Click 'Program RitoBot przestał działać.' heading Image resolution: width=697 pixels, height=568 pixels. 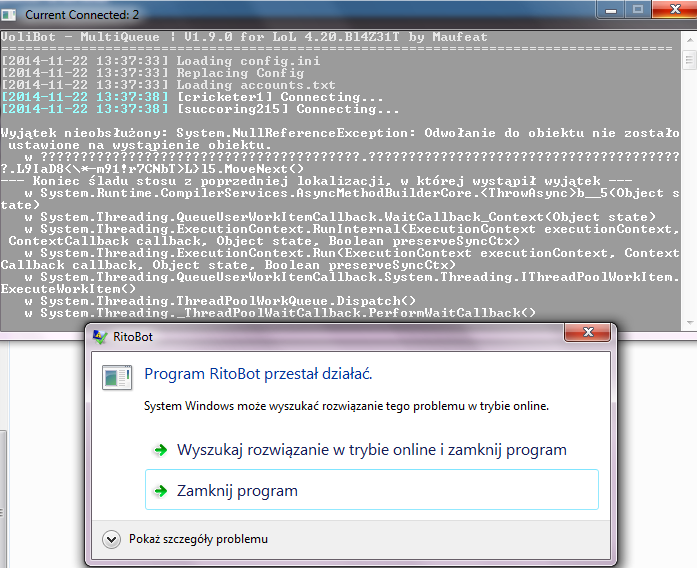point(258,374)
